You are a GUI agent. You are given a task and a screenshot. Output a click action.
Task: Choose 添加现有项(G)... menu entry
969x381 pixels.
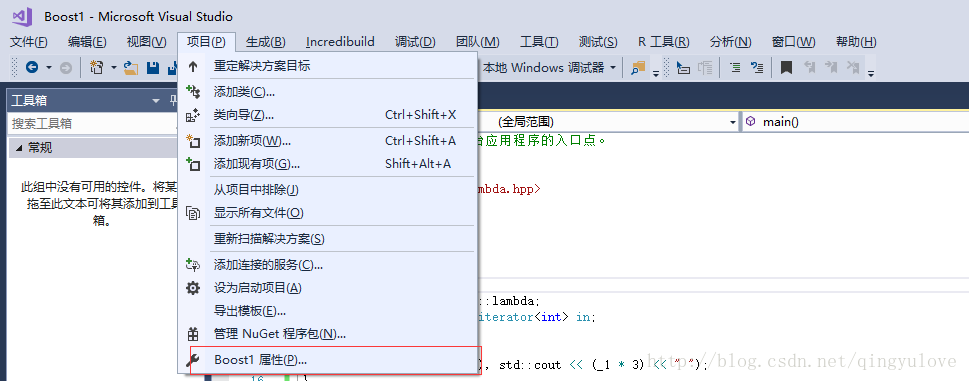(328, 164)
